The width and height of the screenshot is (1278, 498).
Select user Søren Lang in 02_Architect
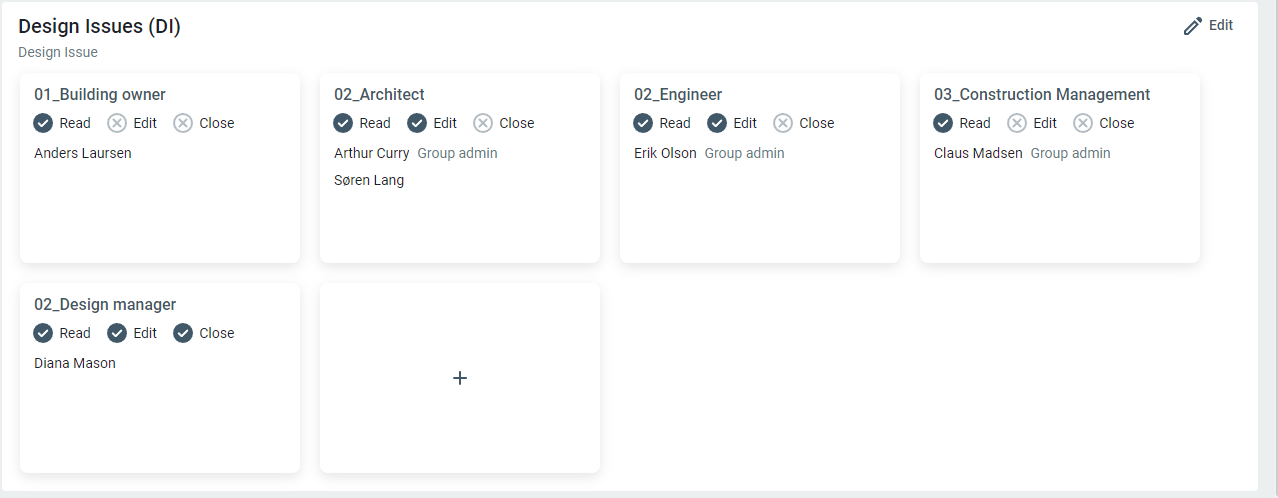click(369, 181)
